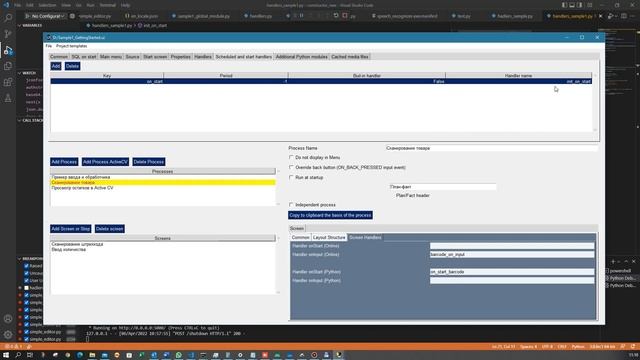Toggle Independent process checkbox

coord(291,204)
